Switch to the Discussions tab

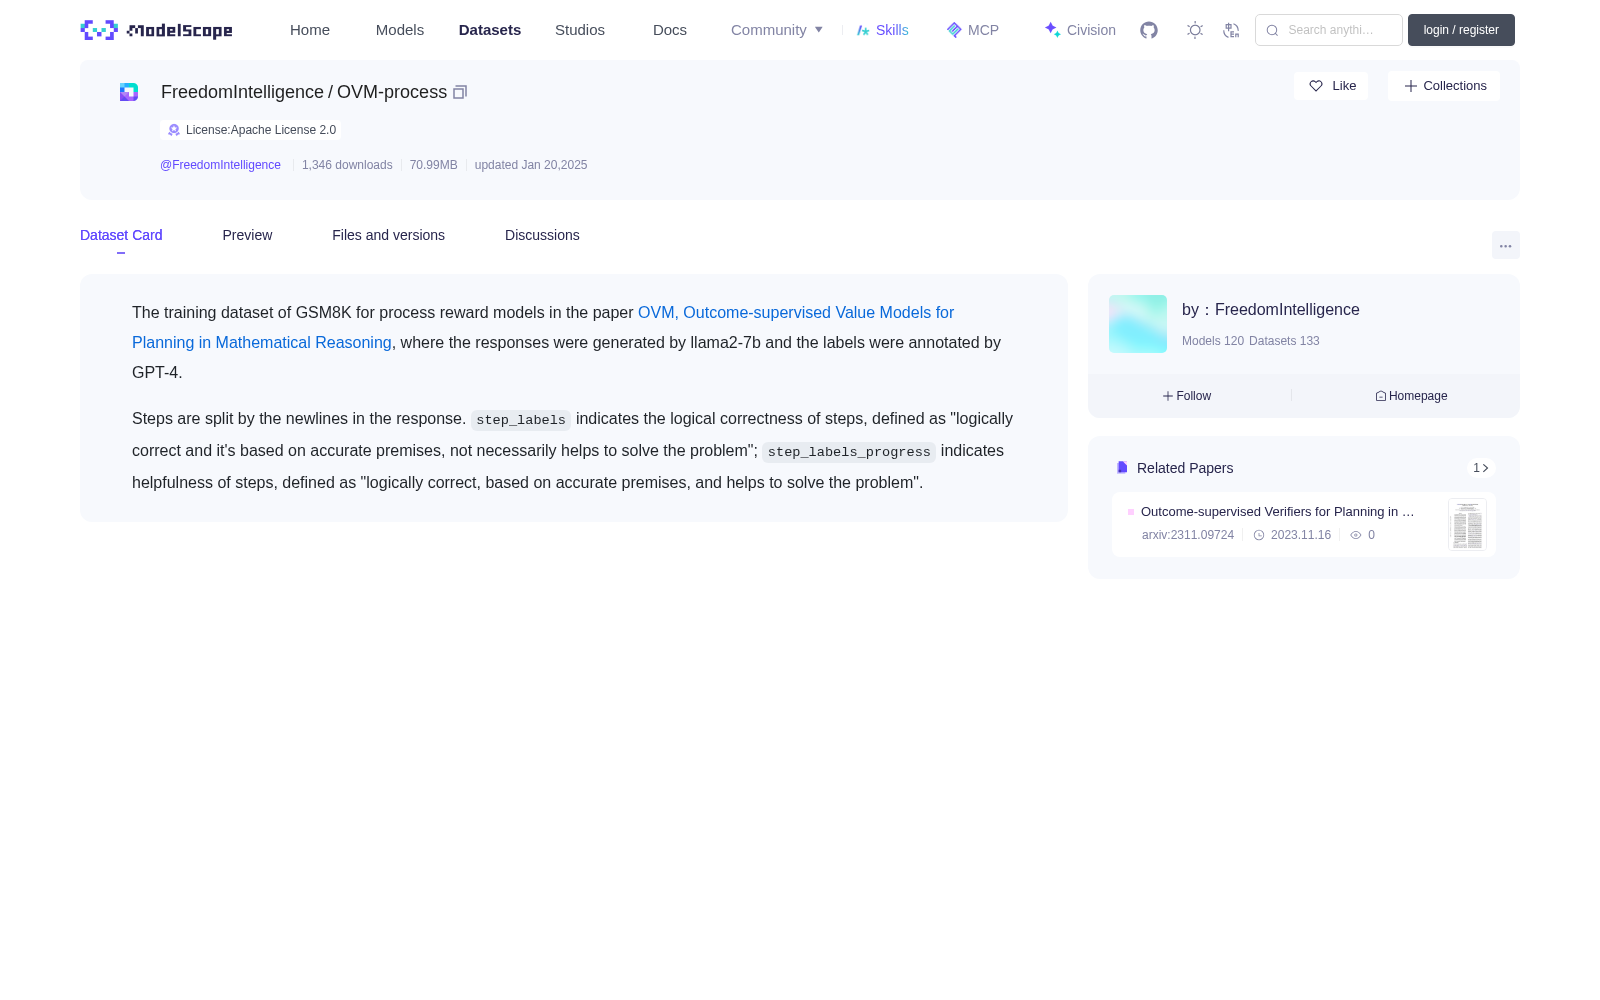pos(542,235)
